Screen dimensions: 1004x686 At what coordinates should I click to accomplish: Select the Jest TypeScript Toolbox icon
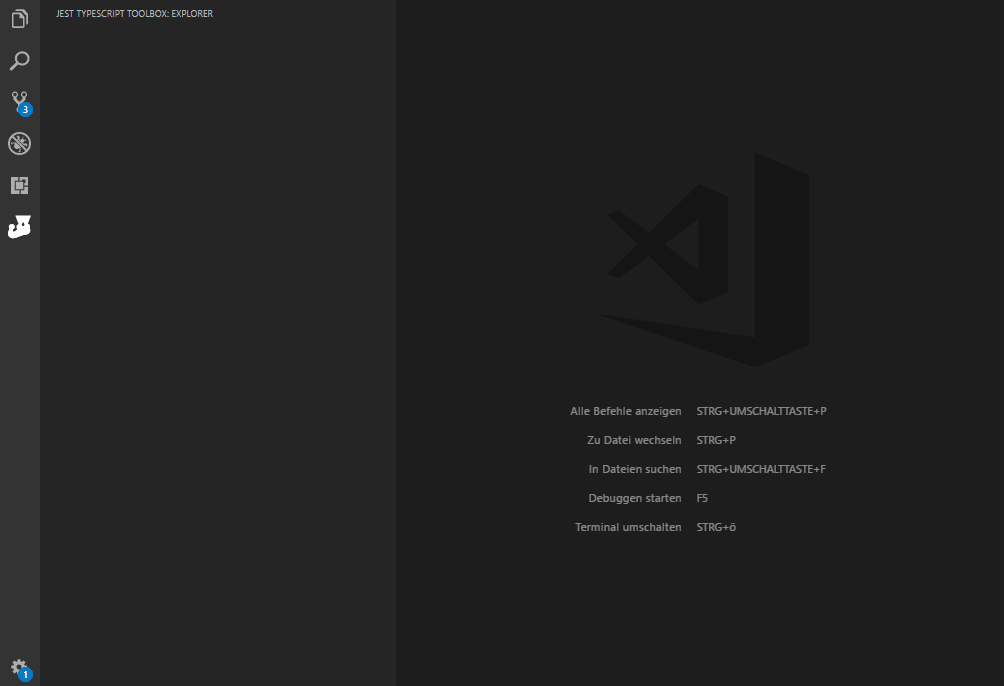click(x=20, y=227)
